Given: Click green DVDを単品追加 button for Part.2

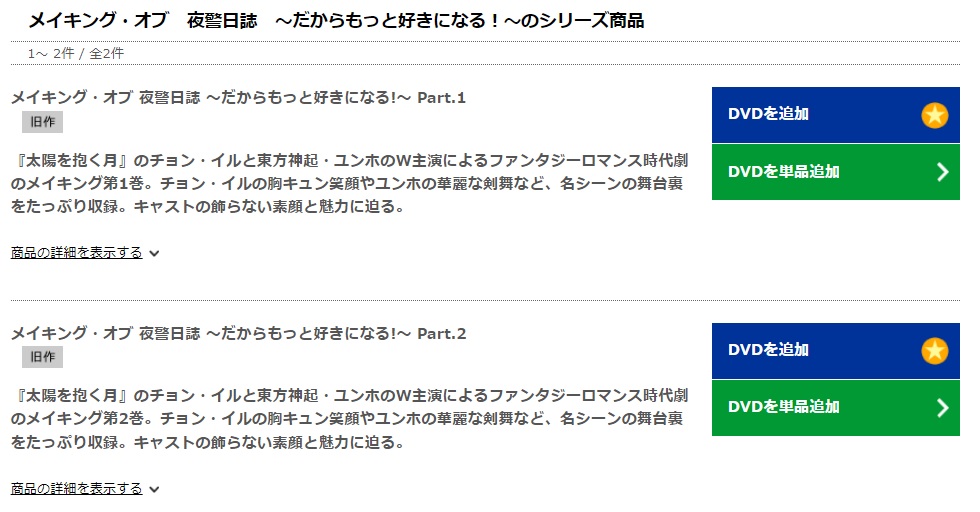Looking at the screenshot, I should tap(836, 408).
